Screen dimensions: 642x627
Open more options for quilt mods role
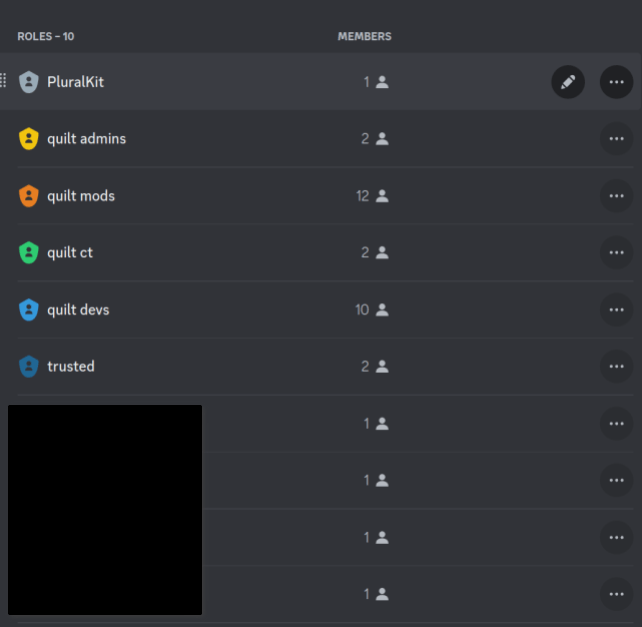(x=616, y=196)
